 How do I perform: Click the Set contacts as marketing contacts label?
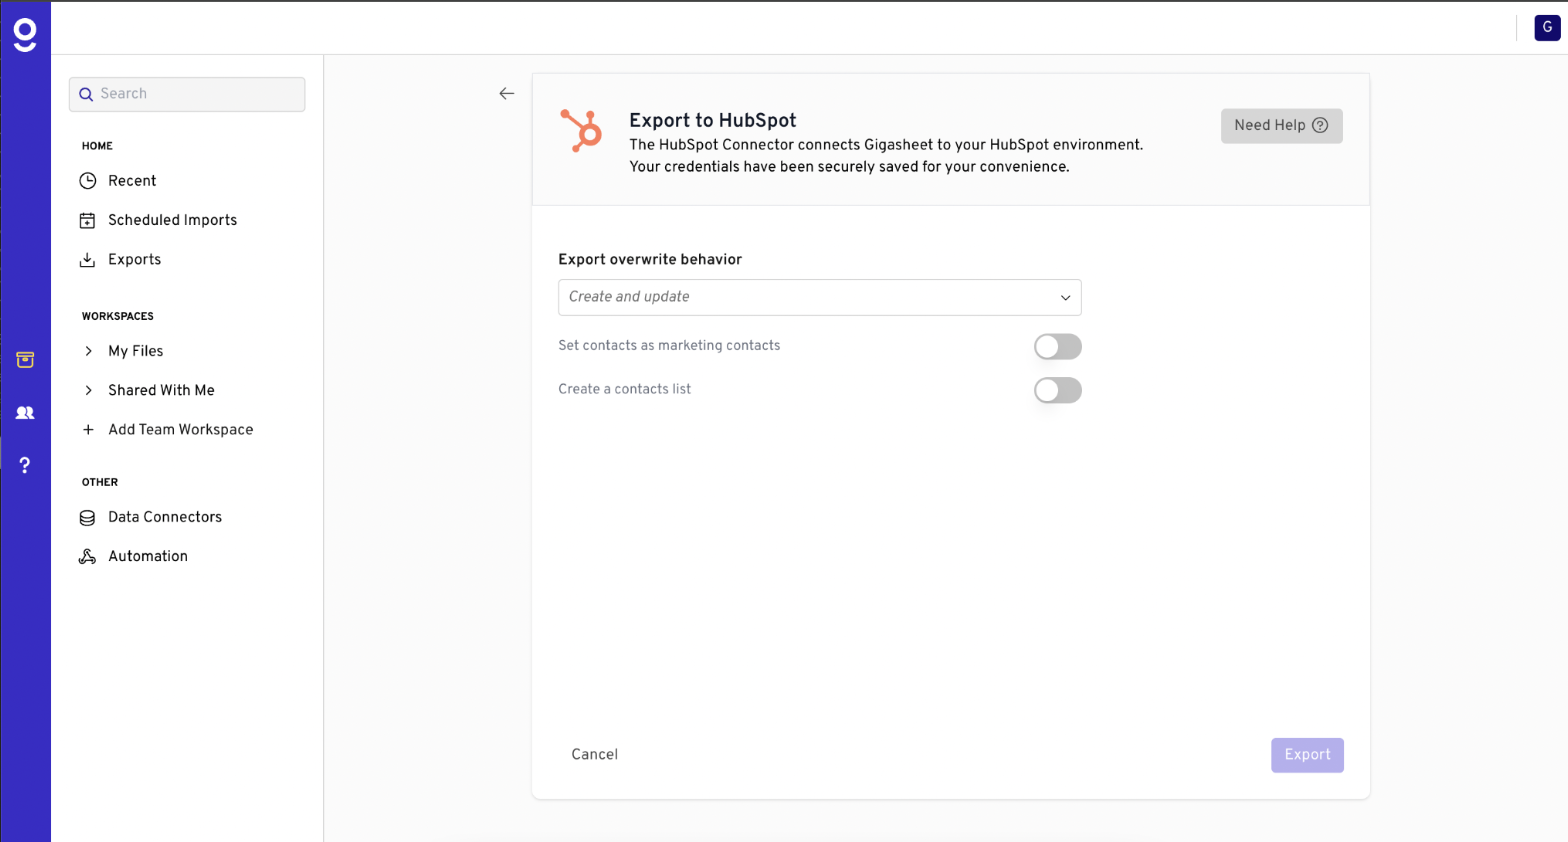pyautogui.click(x=669, y=346)
